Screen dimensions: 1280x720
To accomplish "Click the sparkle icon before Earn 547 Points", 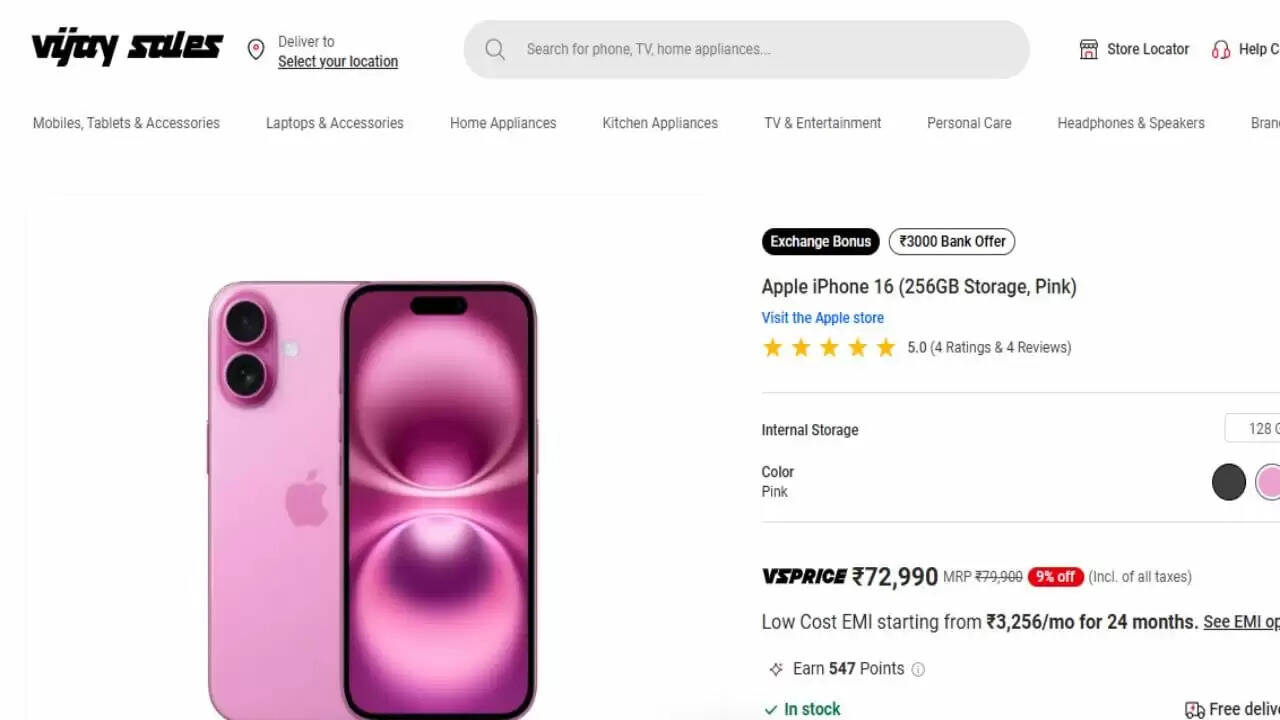I will [775, 669].
